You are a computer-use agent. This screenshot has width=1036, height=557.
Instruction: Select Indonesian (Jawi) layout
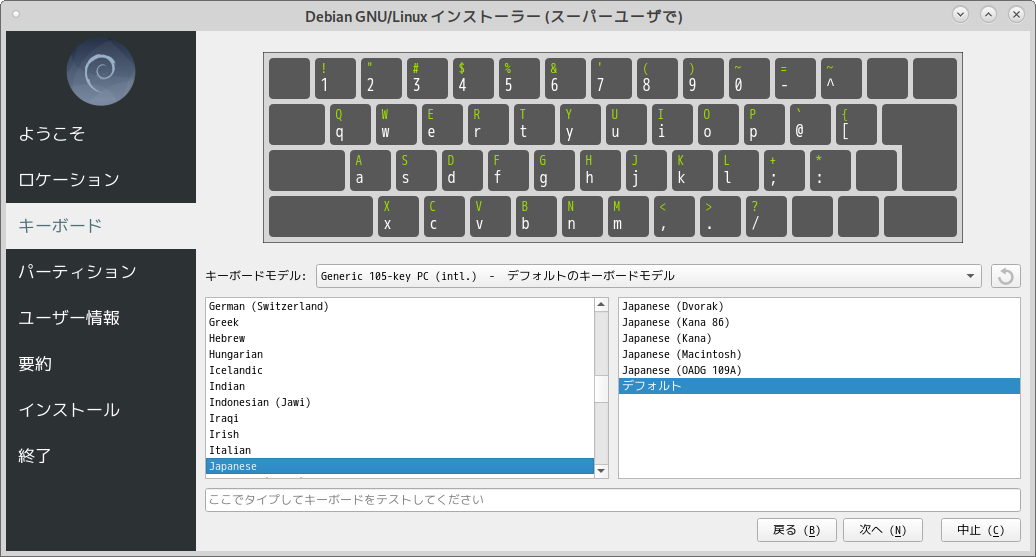point(400,402)
